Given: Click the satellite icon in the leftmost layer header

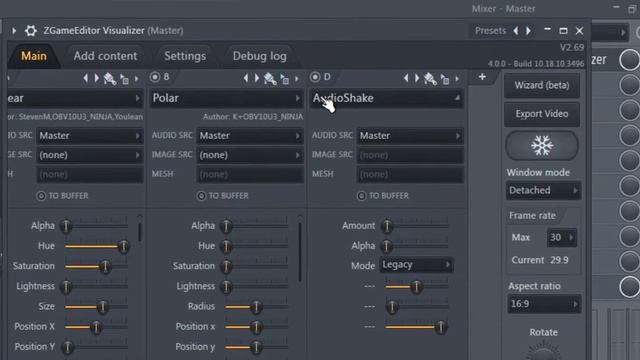Looking at the screenshot, I should (110, 78).
